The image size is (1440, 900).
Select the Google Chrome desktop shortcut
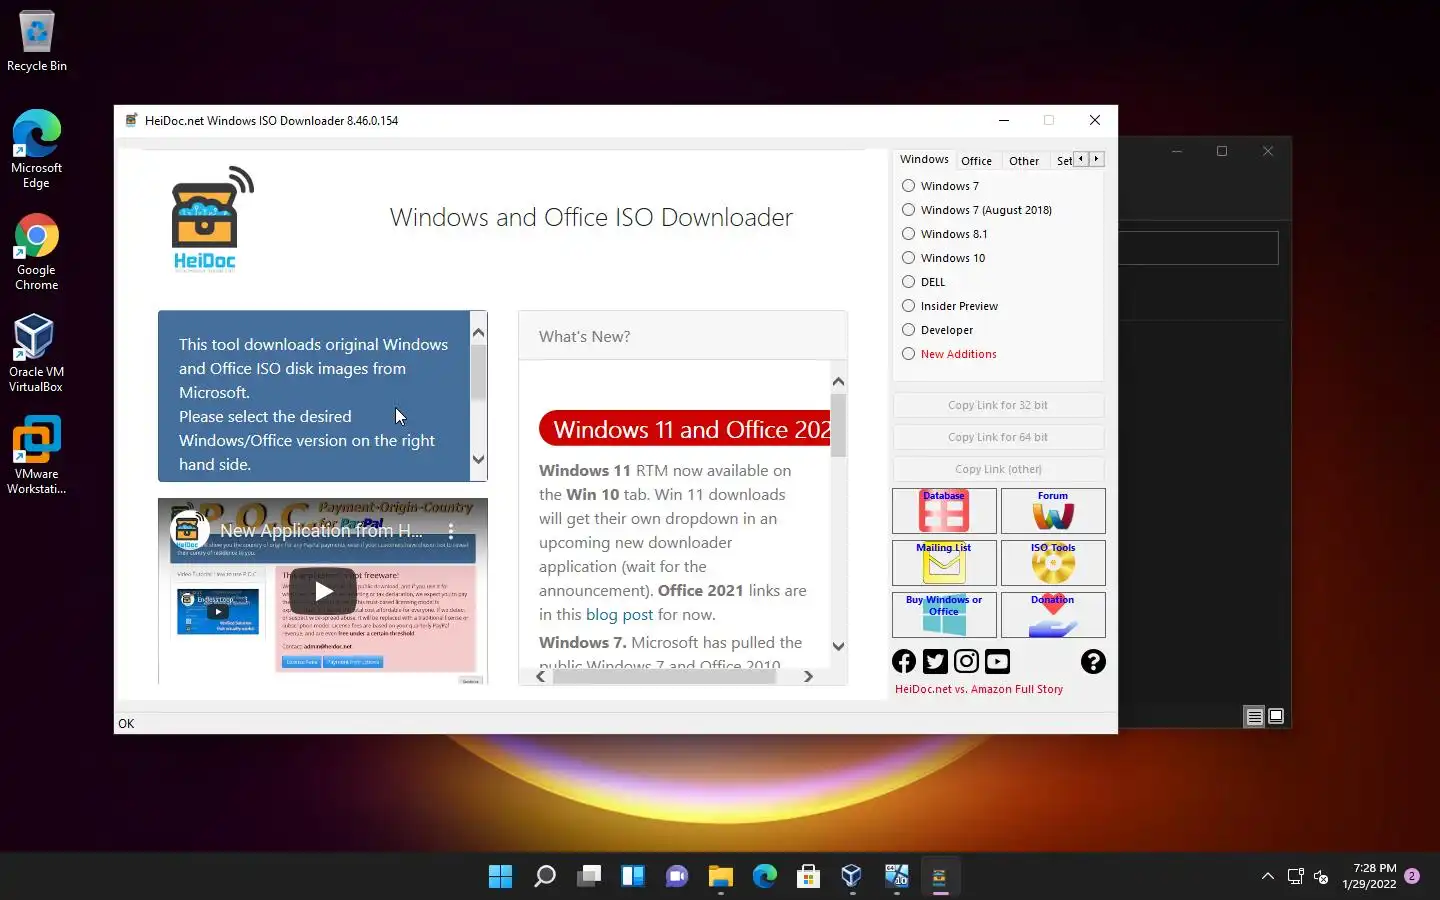pyautogui.click(x=37, y=252)
